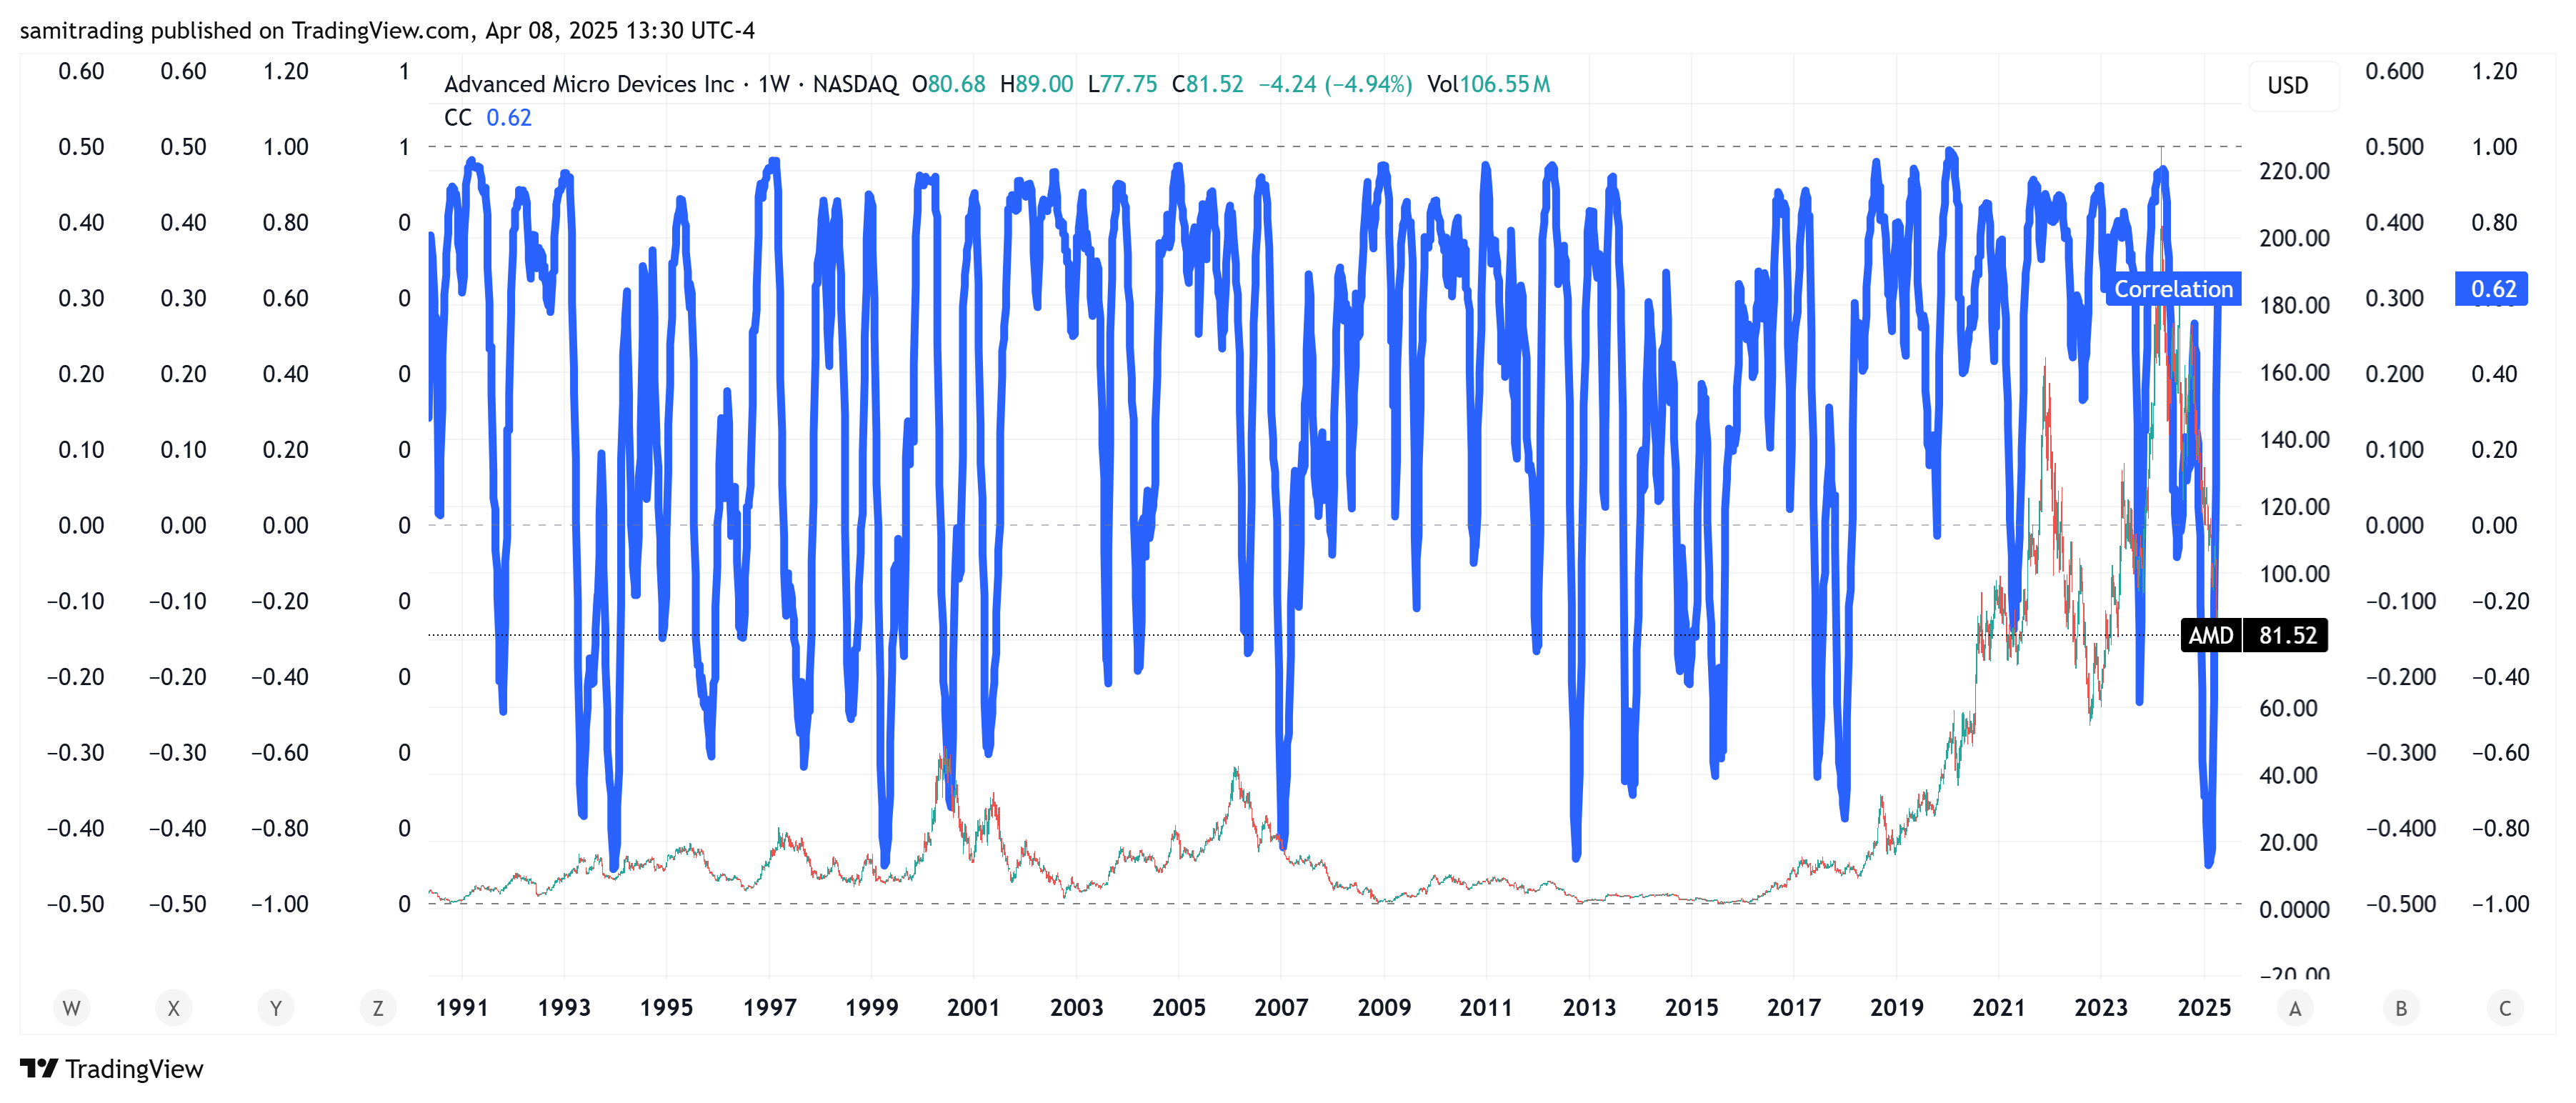Viewport: 2576px width, 1103px height.
Task: Click the 2019 time axis label
Action: click(1897, 1008)
